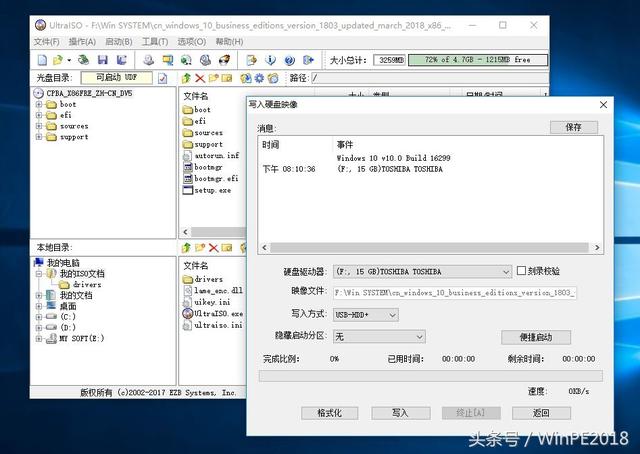Expand the sources folder tree node
This screenshot has height=454, width=640.
click(39, 126)
